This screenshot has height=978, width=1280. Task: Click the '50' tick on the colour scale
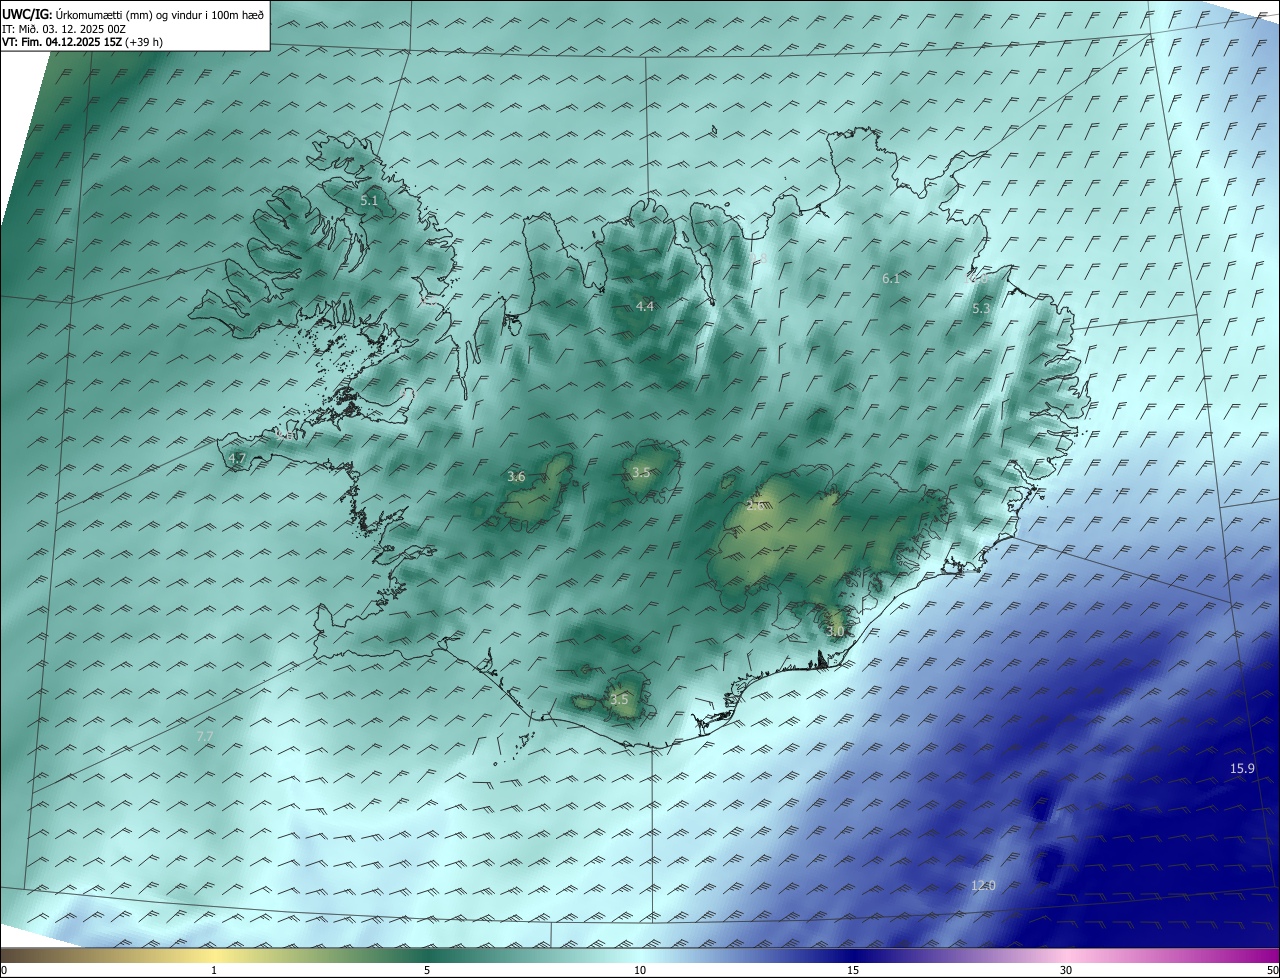point(1272,970)
